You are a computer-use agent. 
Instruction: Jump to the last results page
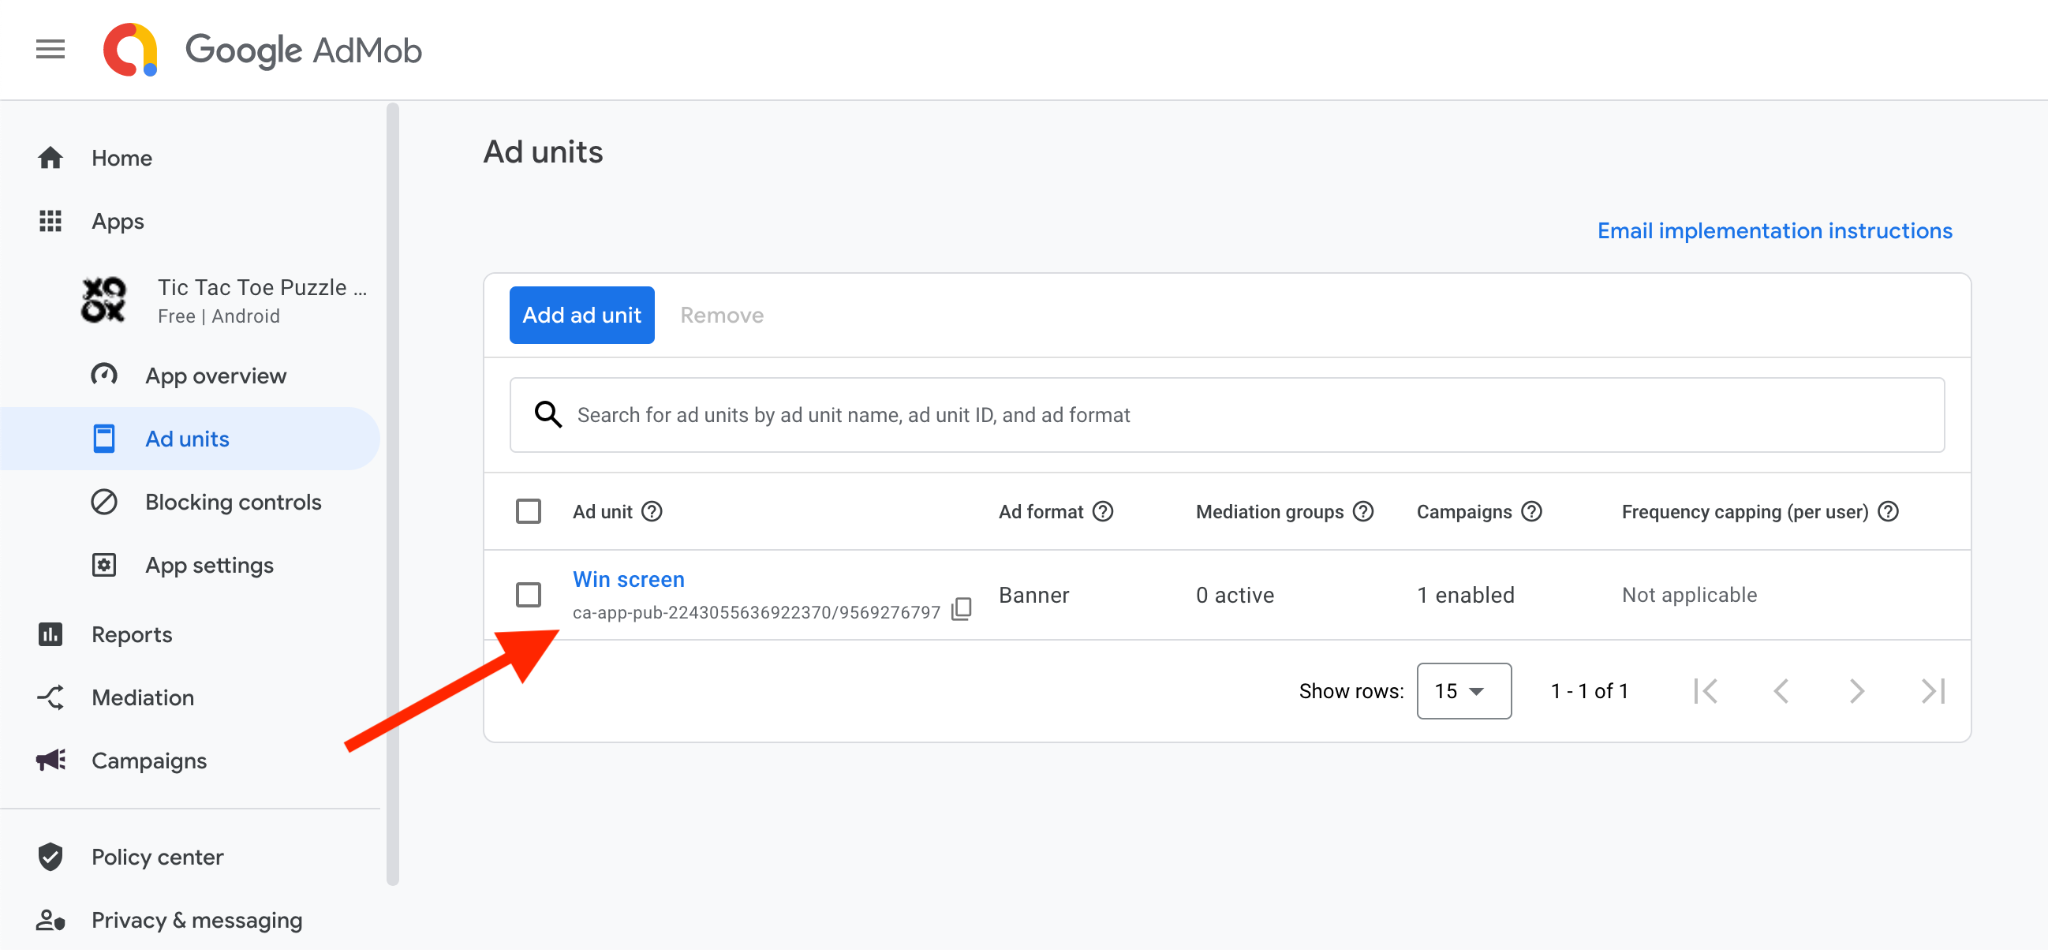click(x=1932, y=690)
